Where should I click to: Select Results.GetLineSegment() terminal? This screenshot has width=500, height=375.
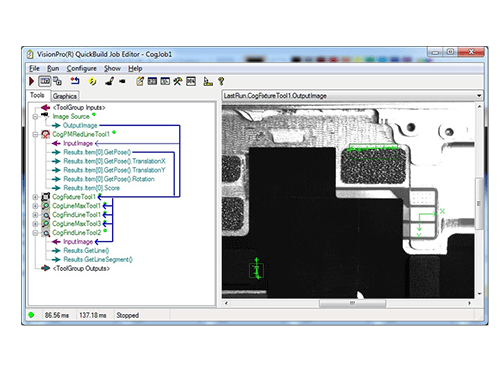click(x=98, y=260)
